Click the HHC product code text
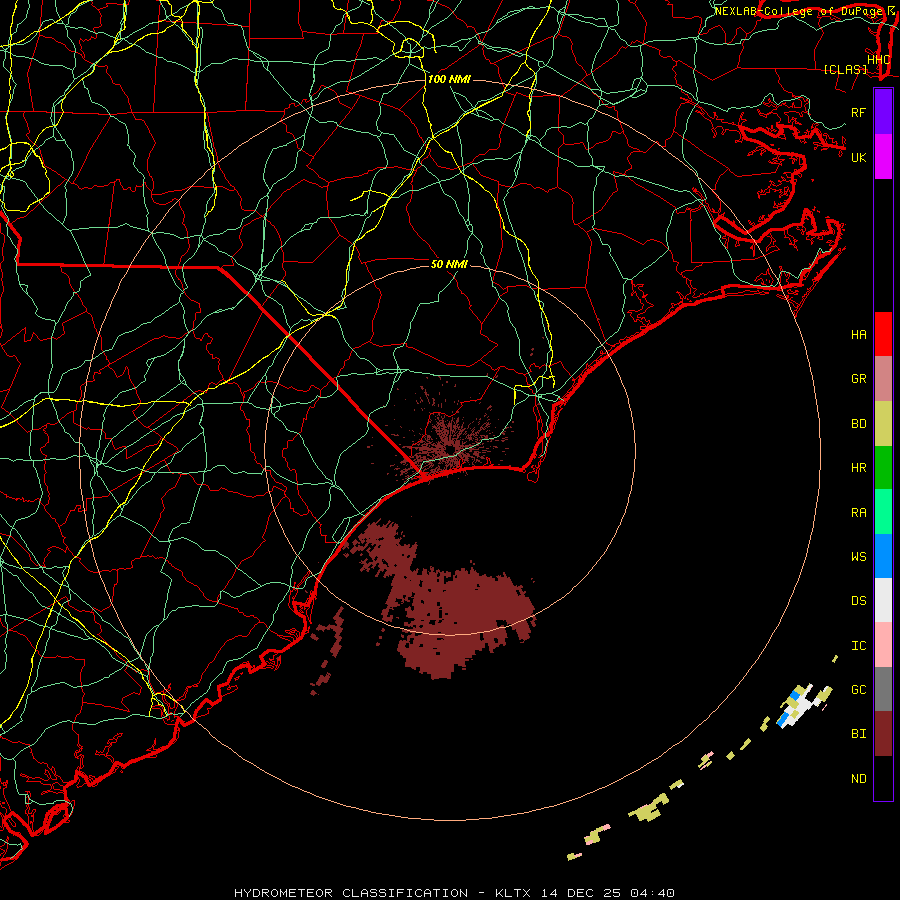This screenshot has height=900, width=900. click(x=878, y=60)
